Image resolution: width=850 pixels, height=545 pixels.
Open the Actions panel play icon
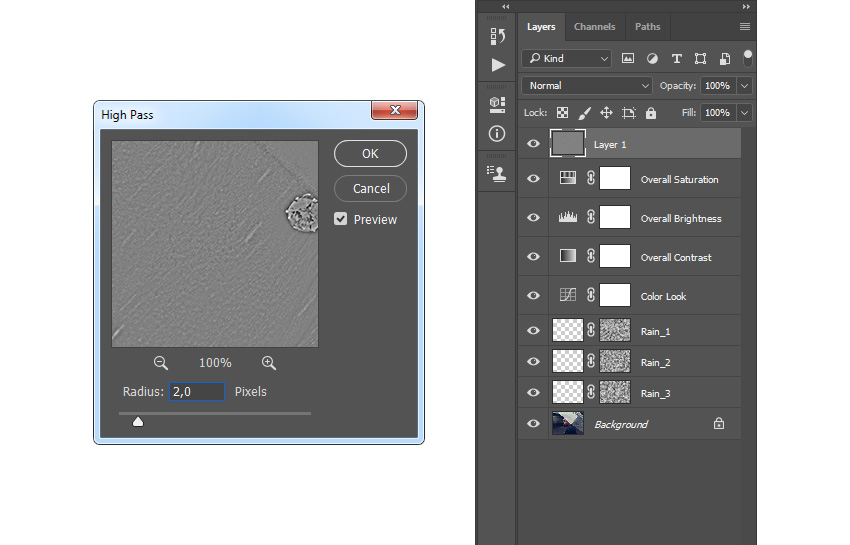(x=498, y=65)
